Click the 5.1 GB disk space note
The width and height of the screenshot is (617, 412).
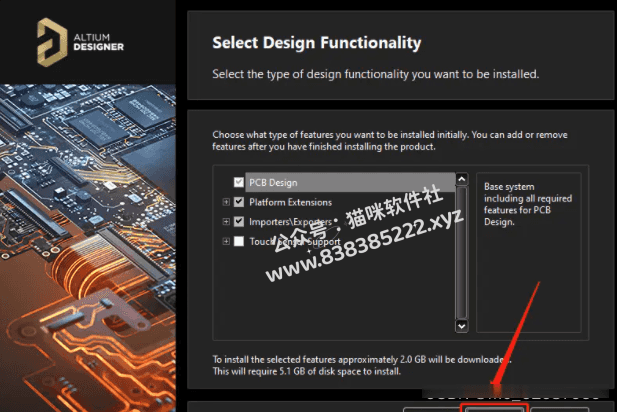coord(307,371)
